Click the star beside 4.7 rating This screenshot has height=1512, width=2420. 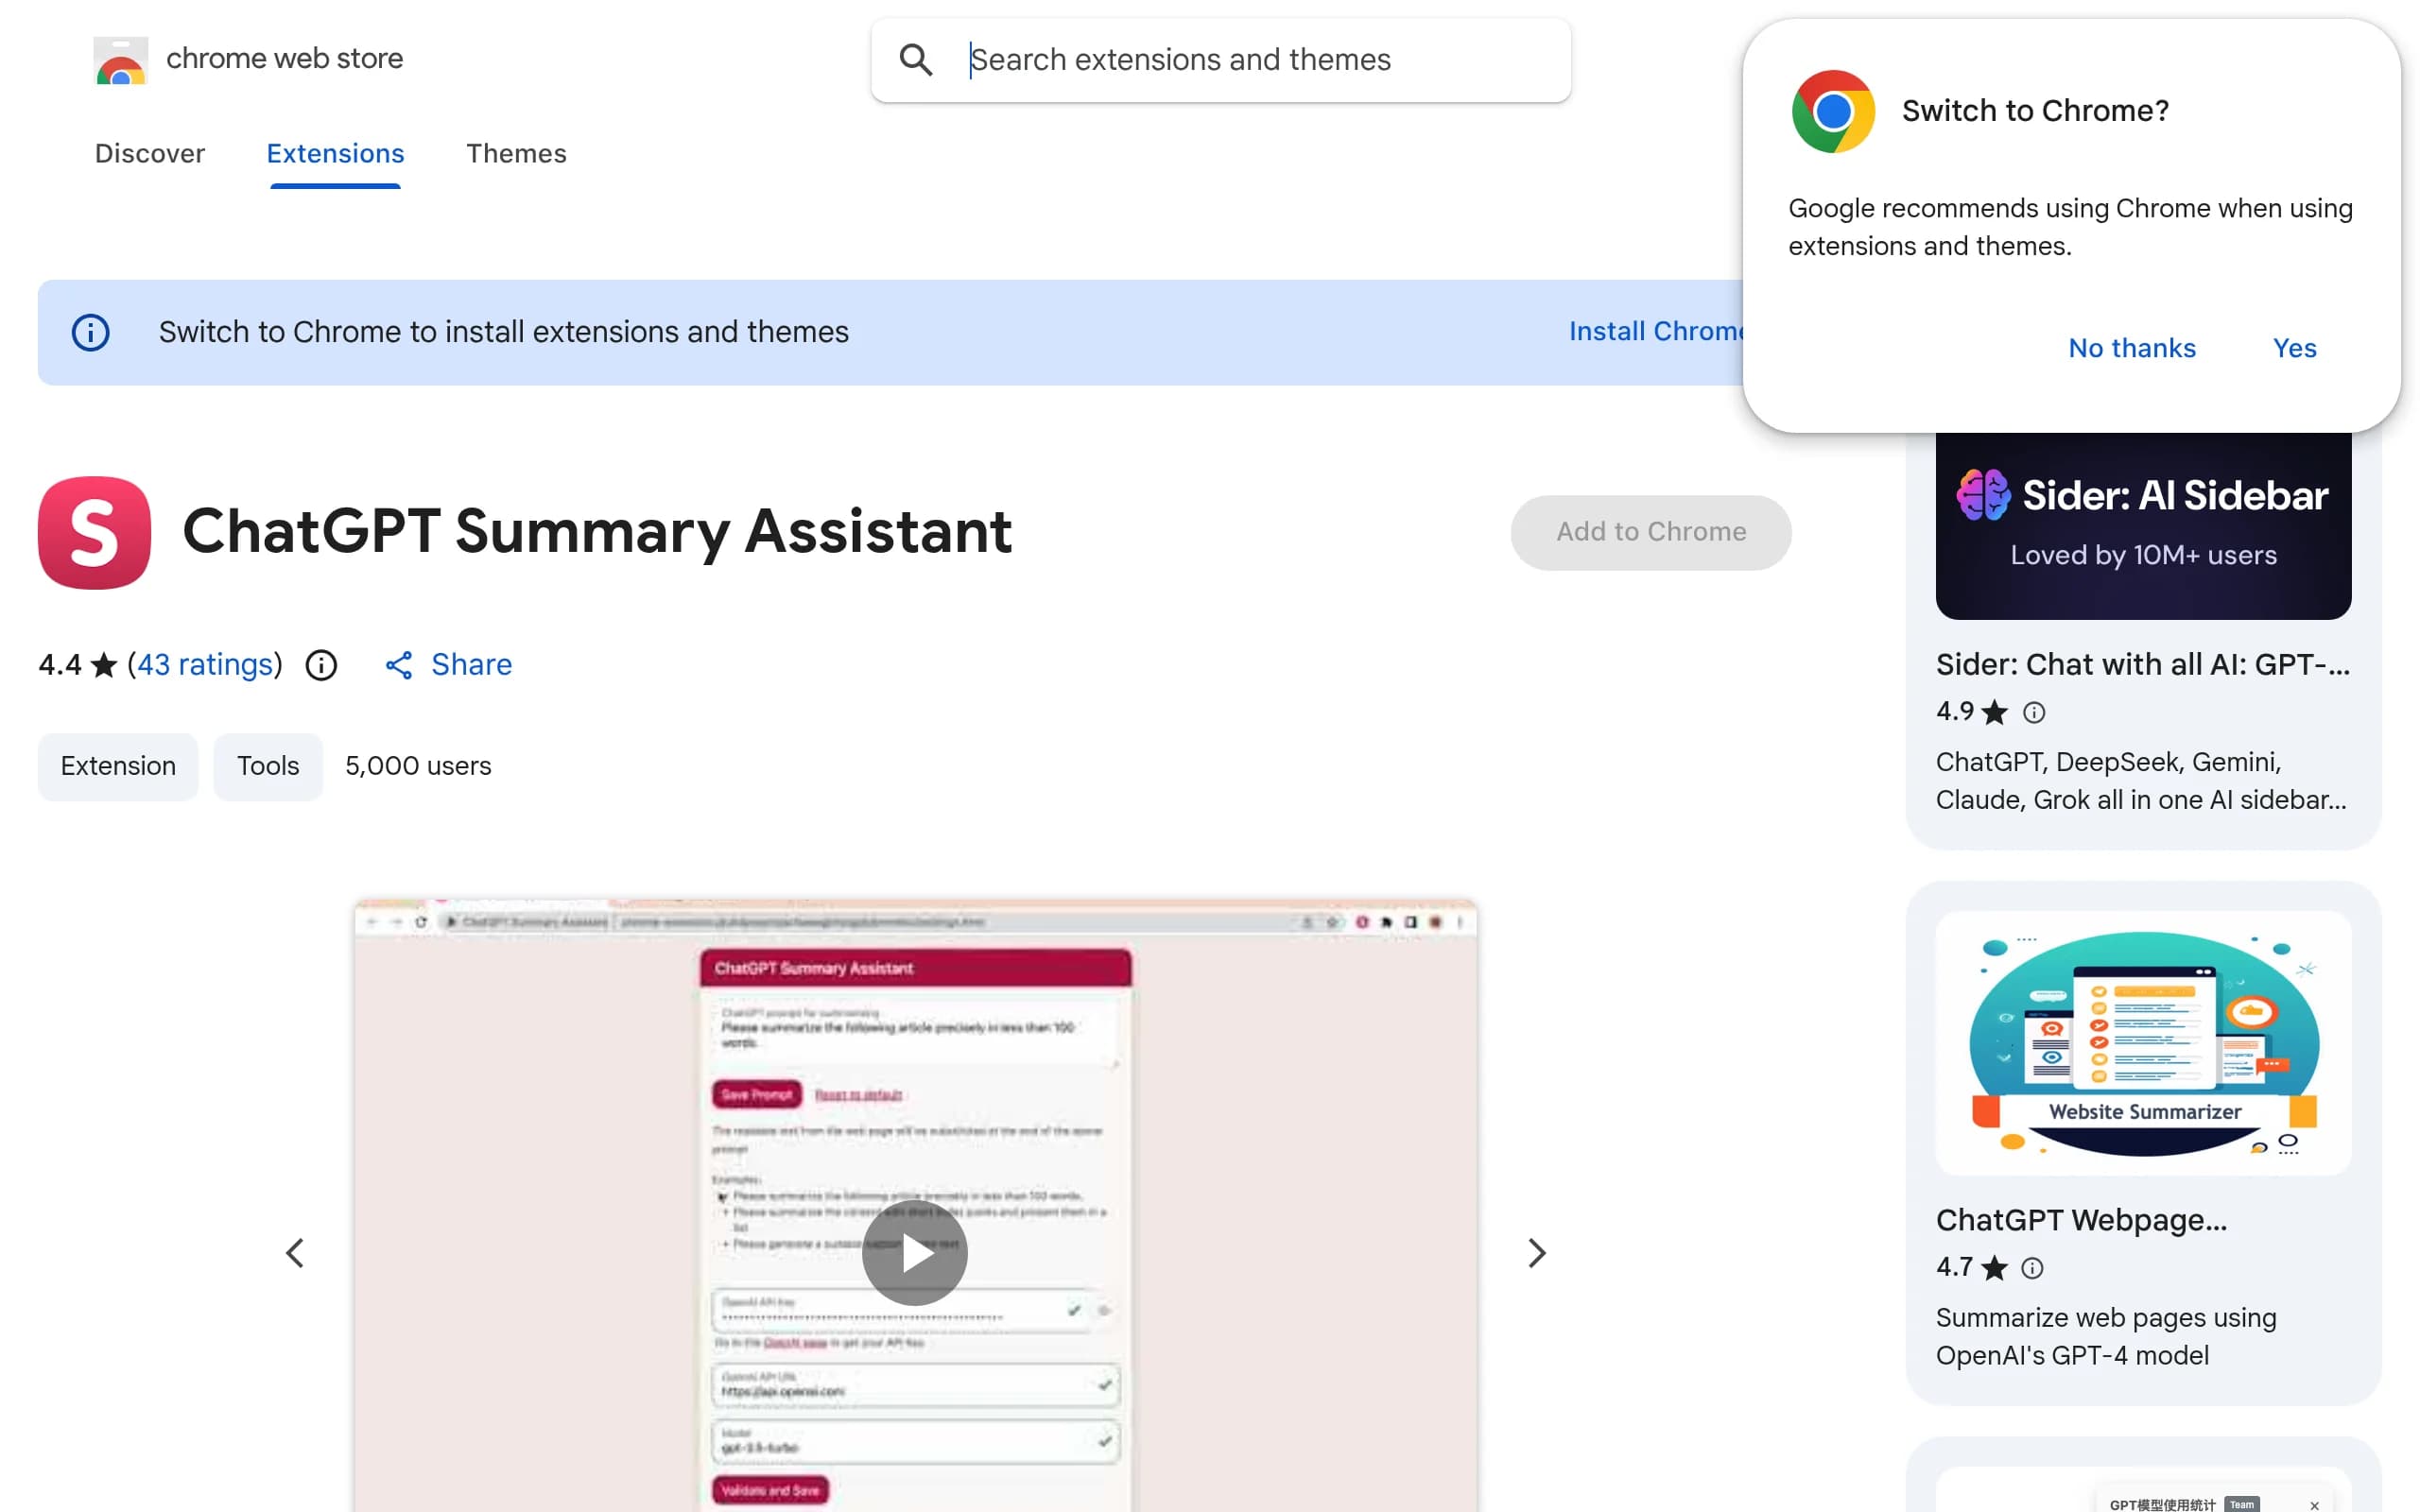click(x=1994, y=1268)
